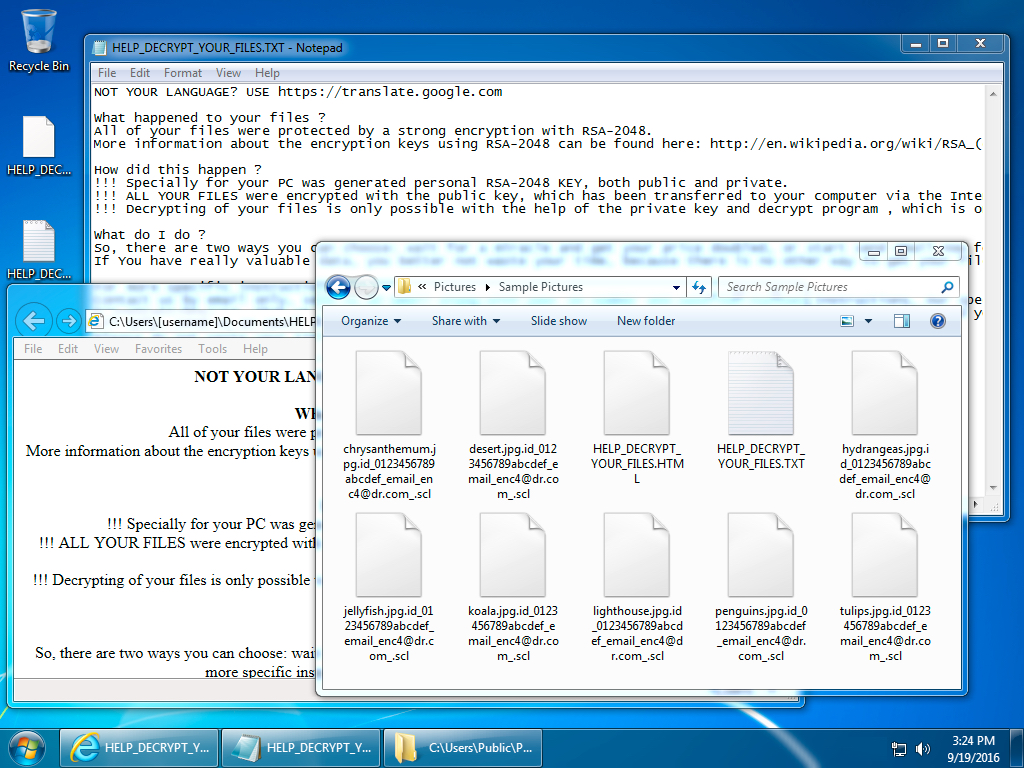Click the network icon in system tray

click(x=899, y=749)
